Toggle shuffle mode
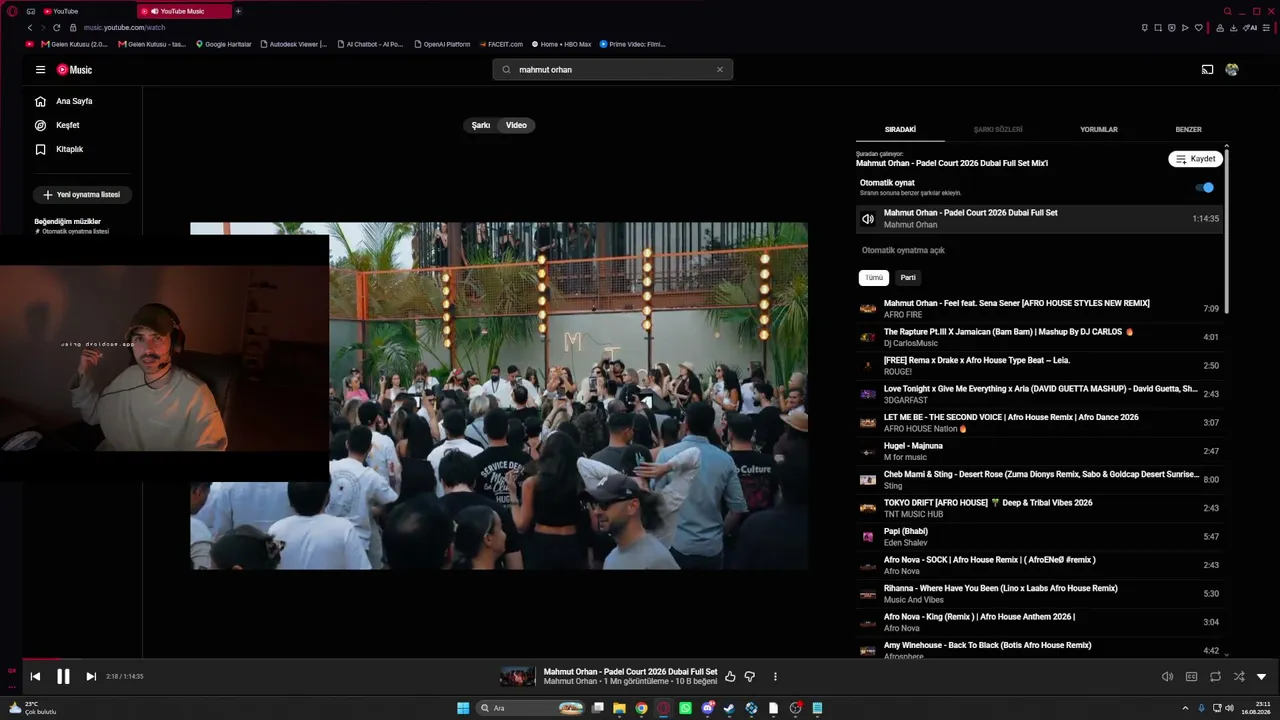 1239,677
